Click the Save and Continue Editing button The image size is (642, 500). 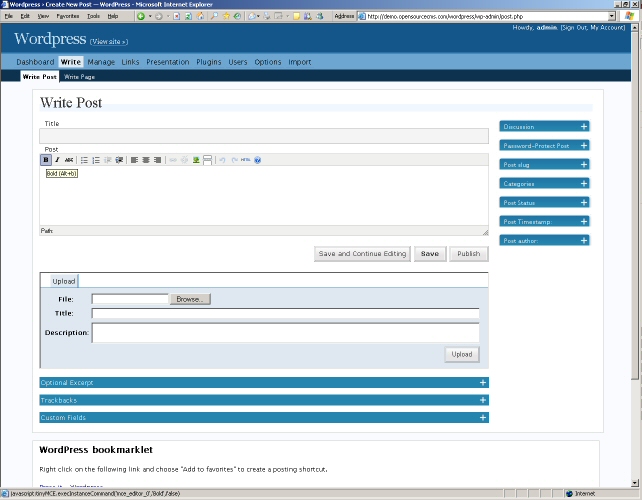tap(362, 253)
